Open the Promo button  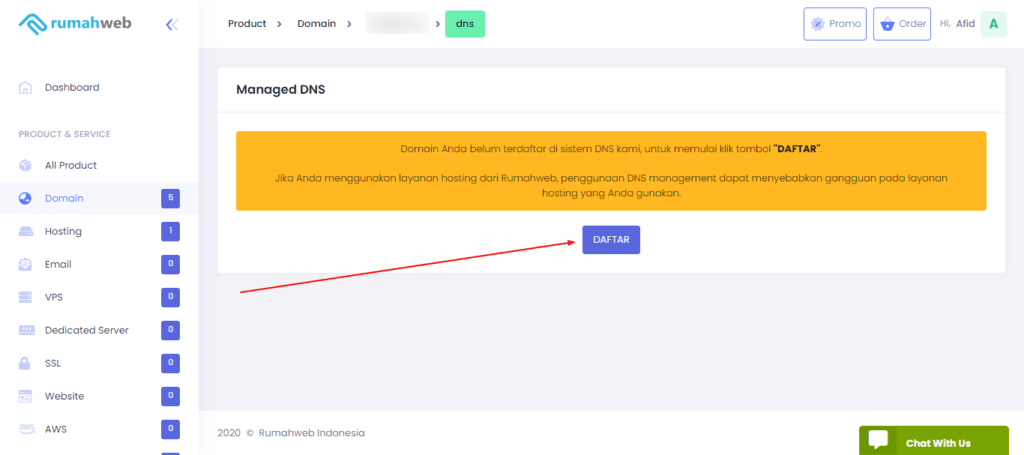tap(835, 24)
